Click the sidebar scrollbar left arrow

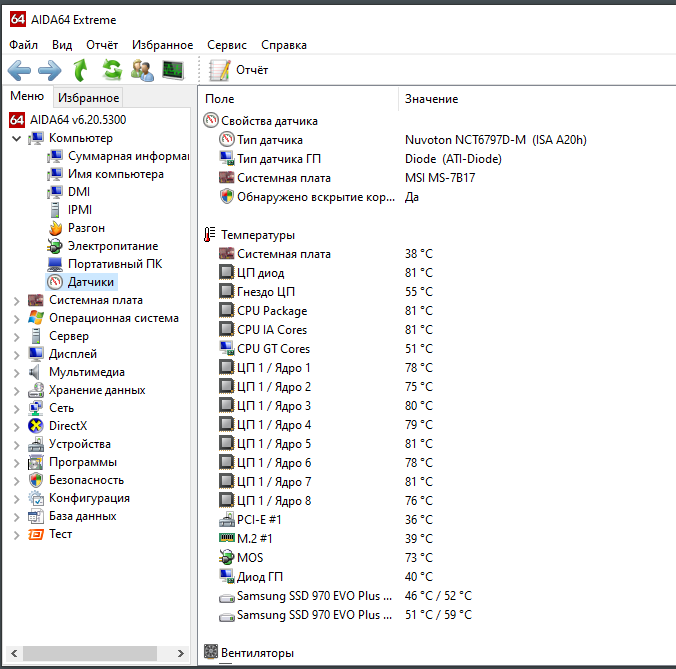coord(14,653)
